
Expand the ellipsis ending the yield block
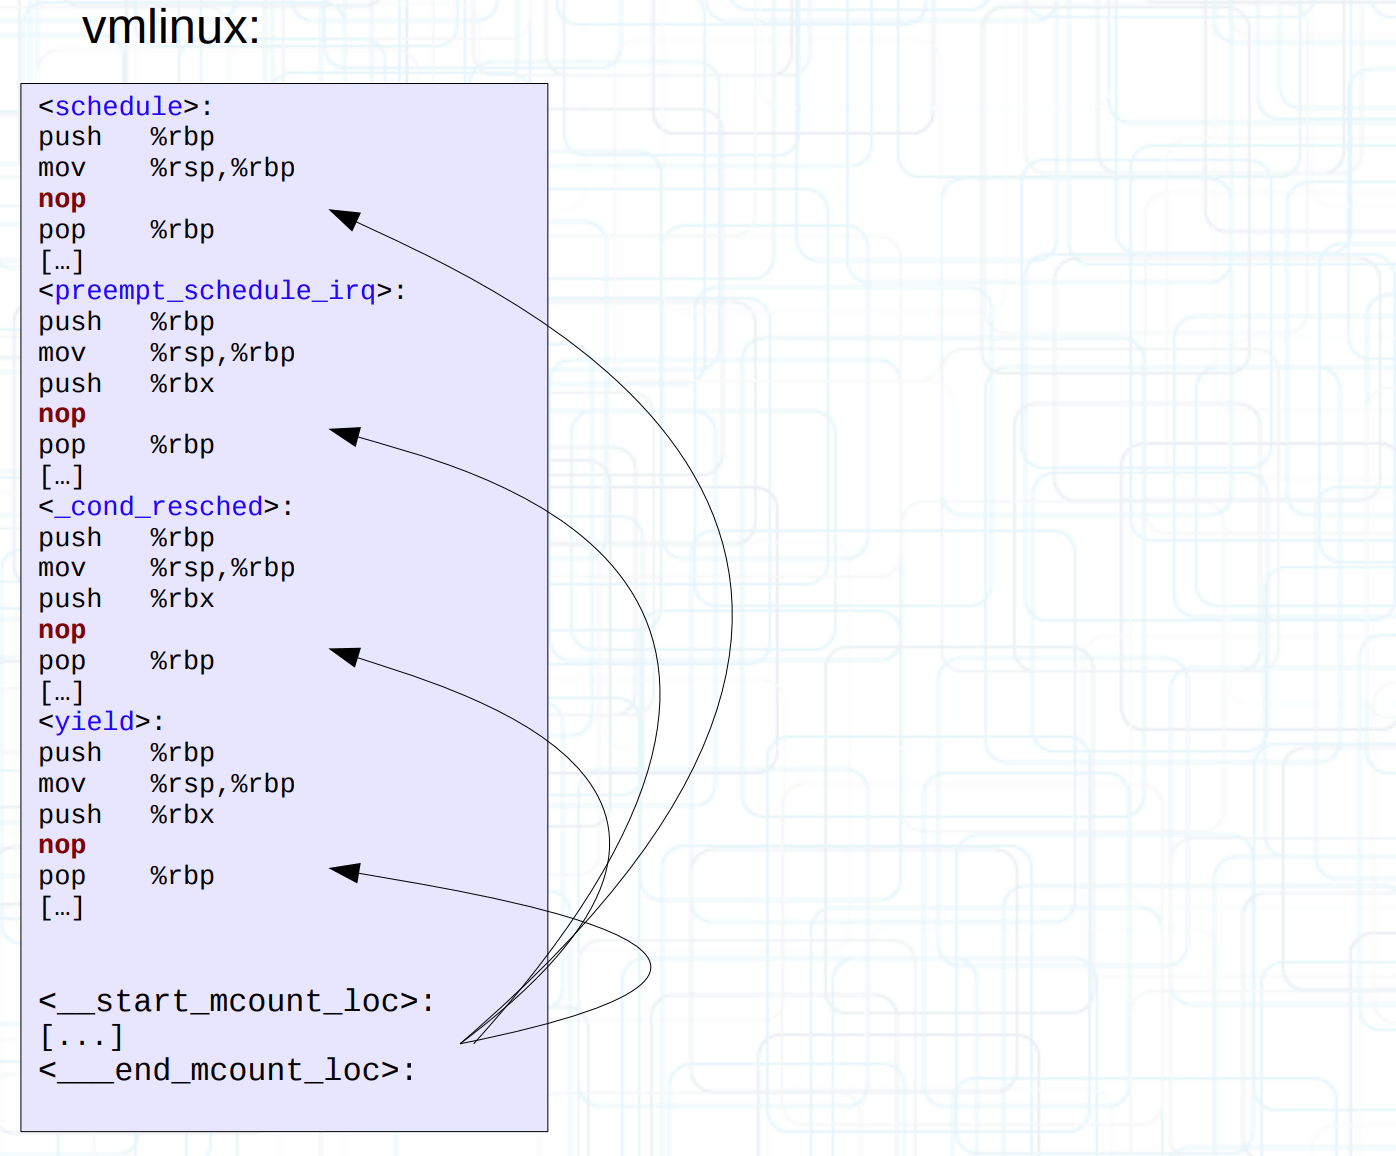[61, 908]
